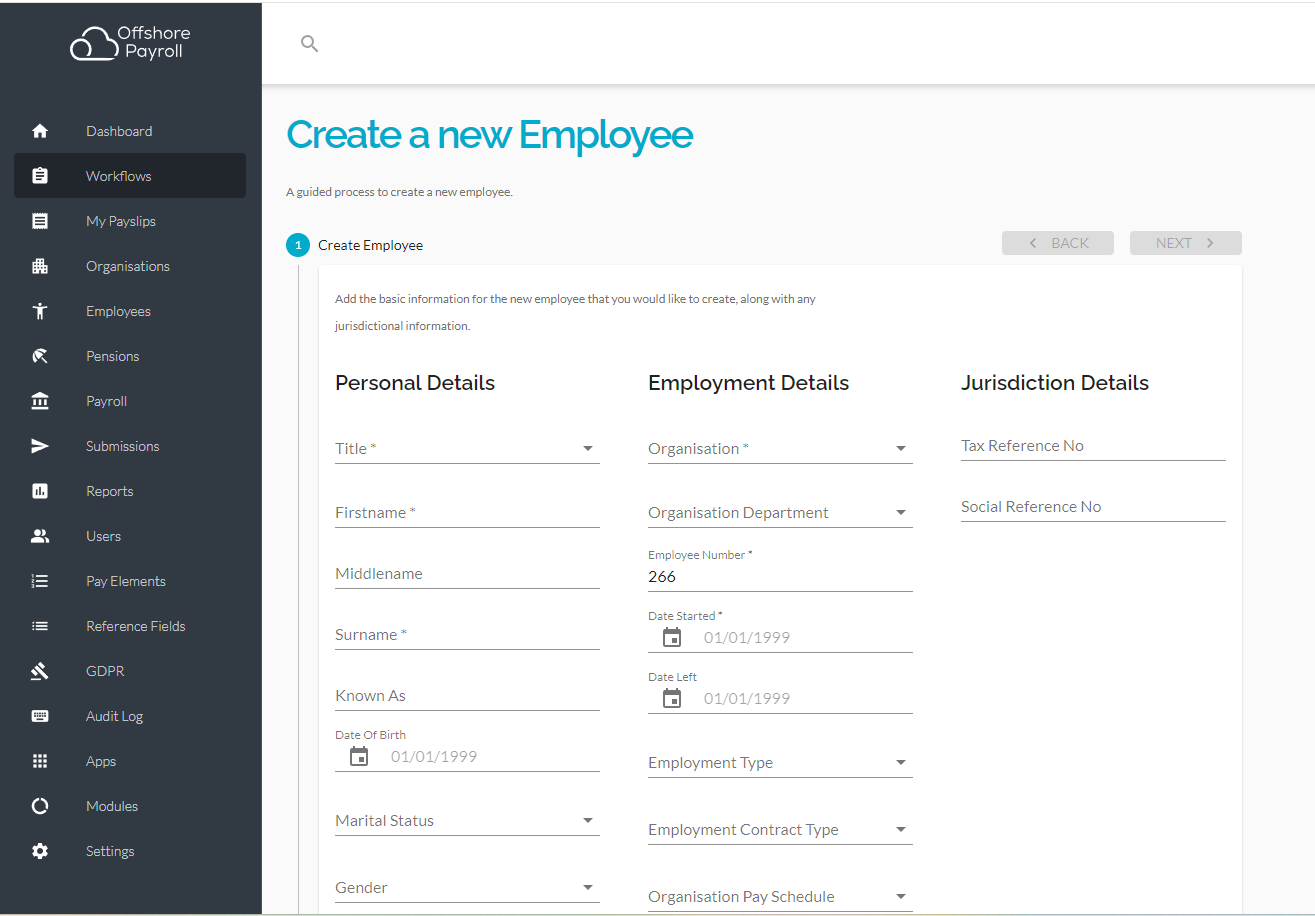Click the NEXT button
Image resolution: width=1315 pixels, height=916 pixels.
1186,243
